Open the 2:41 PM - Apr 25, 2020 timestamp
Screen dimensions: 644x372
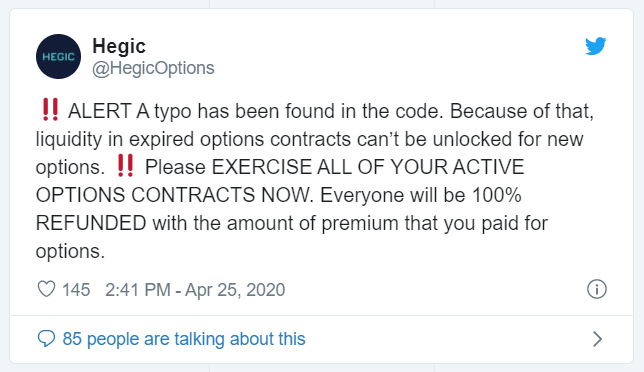(x=195, y=290)
